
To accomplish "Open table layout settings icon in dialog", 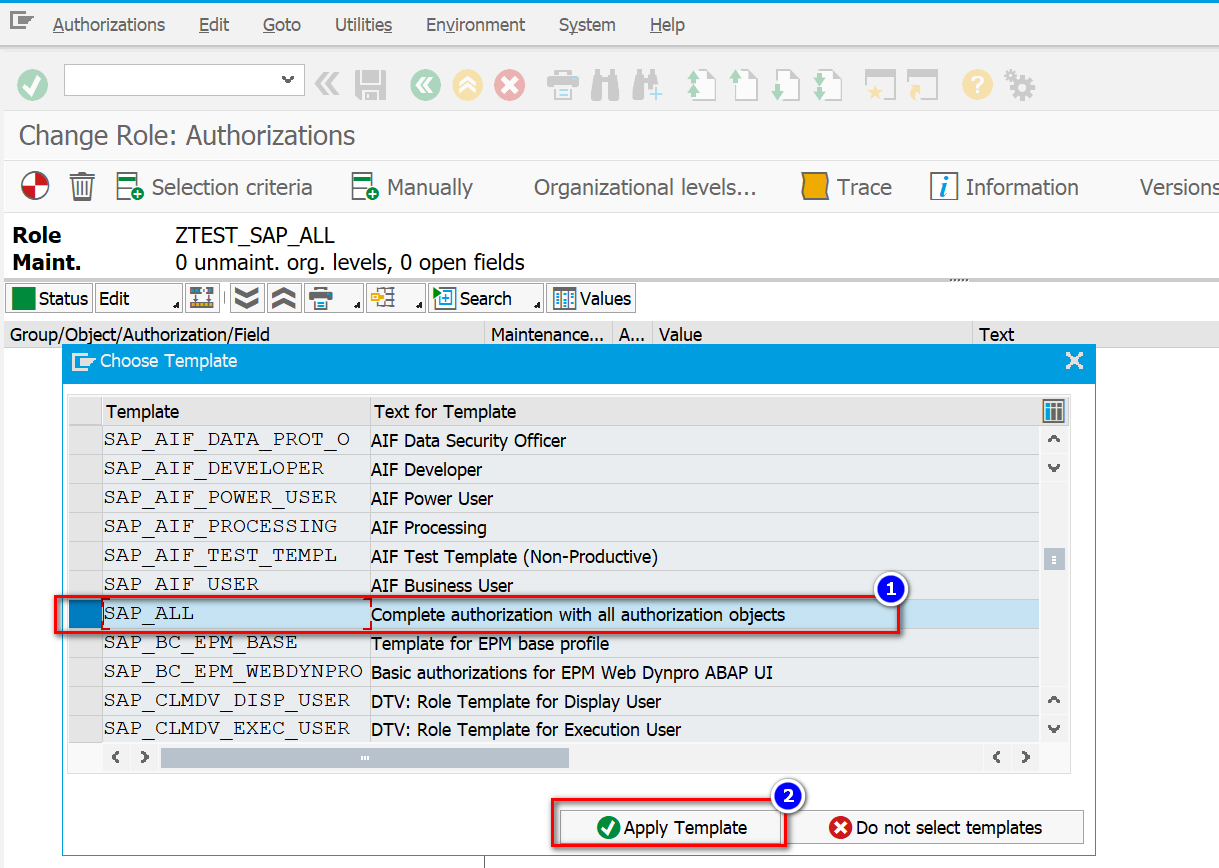I will [1053, 411].
